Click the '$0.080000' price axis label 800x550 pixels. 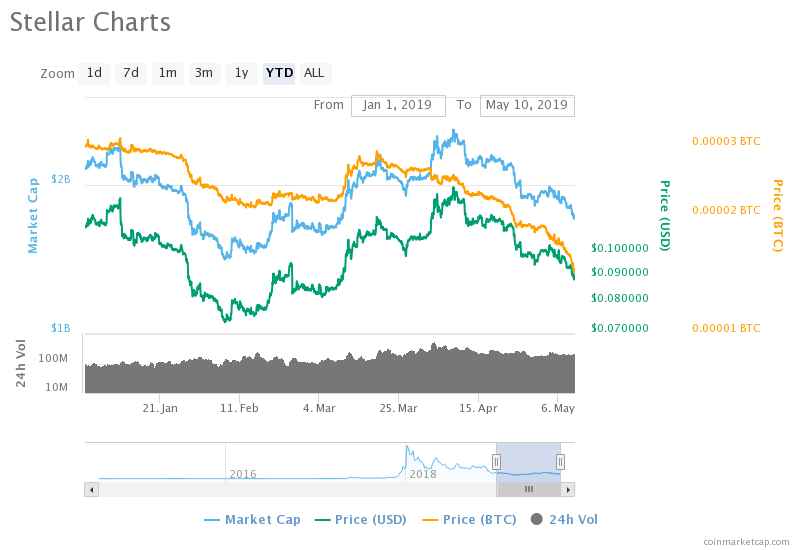point(619,298)
